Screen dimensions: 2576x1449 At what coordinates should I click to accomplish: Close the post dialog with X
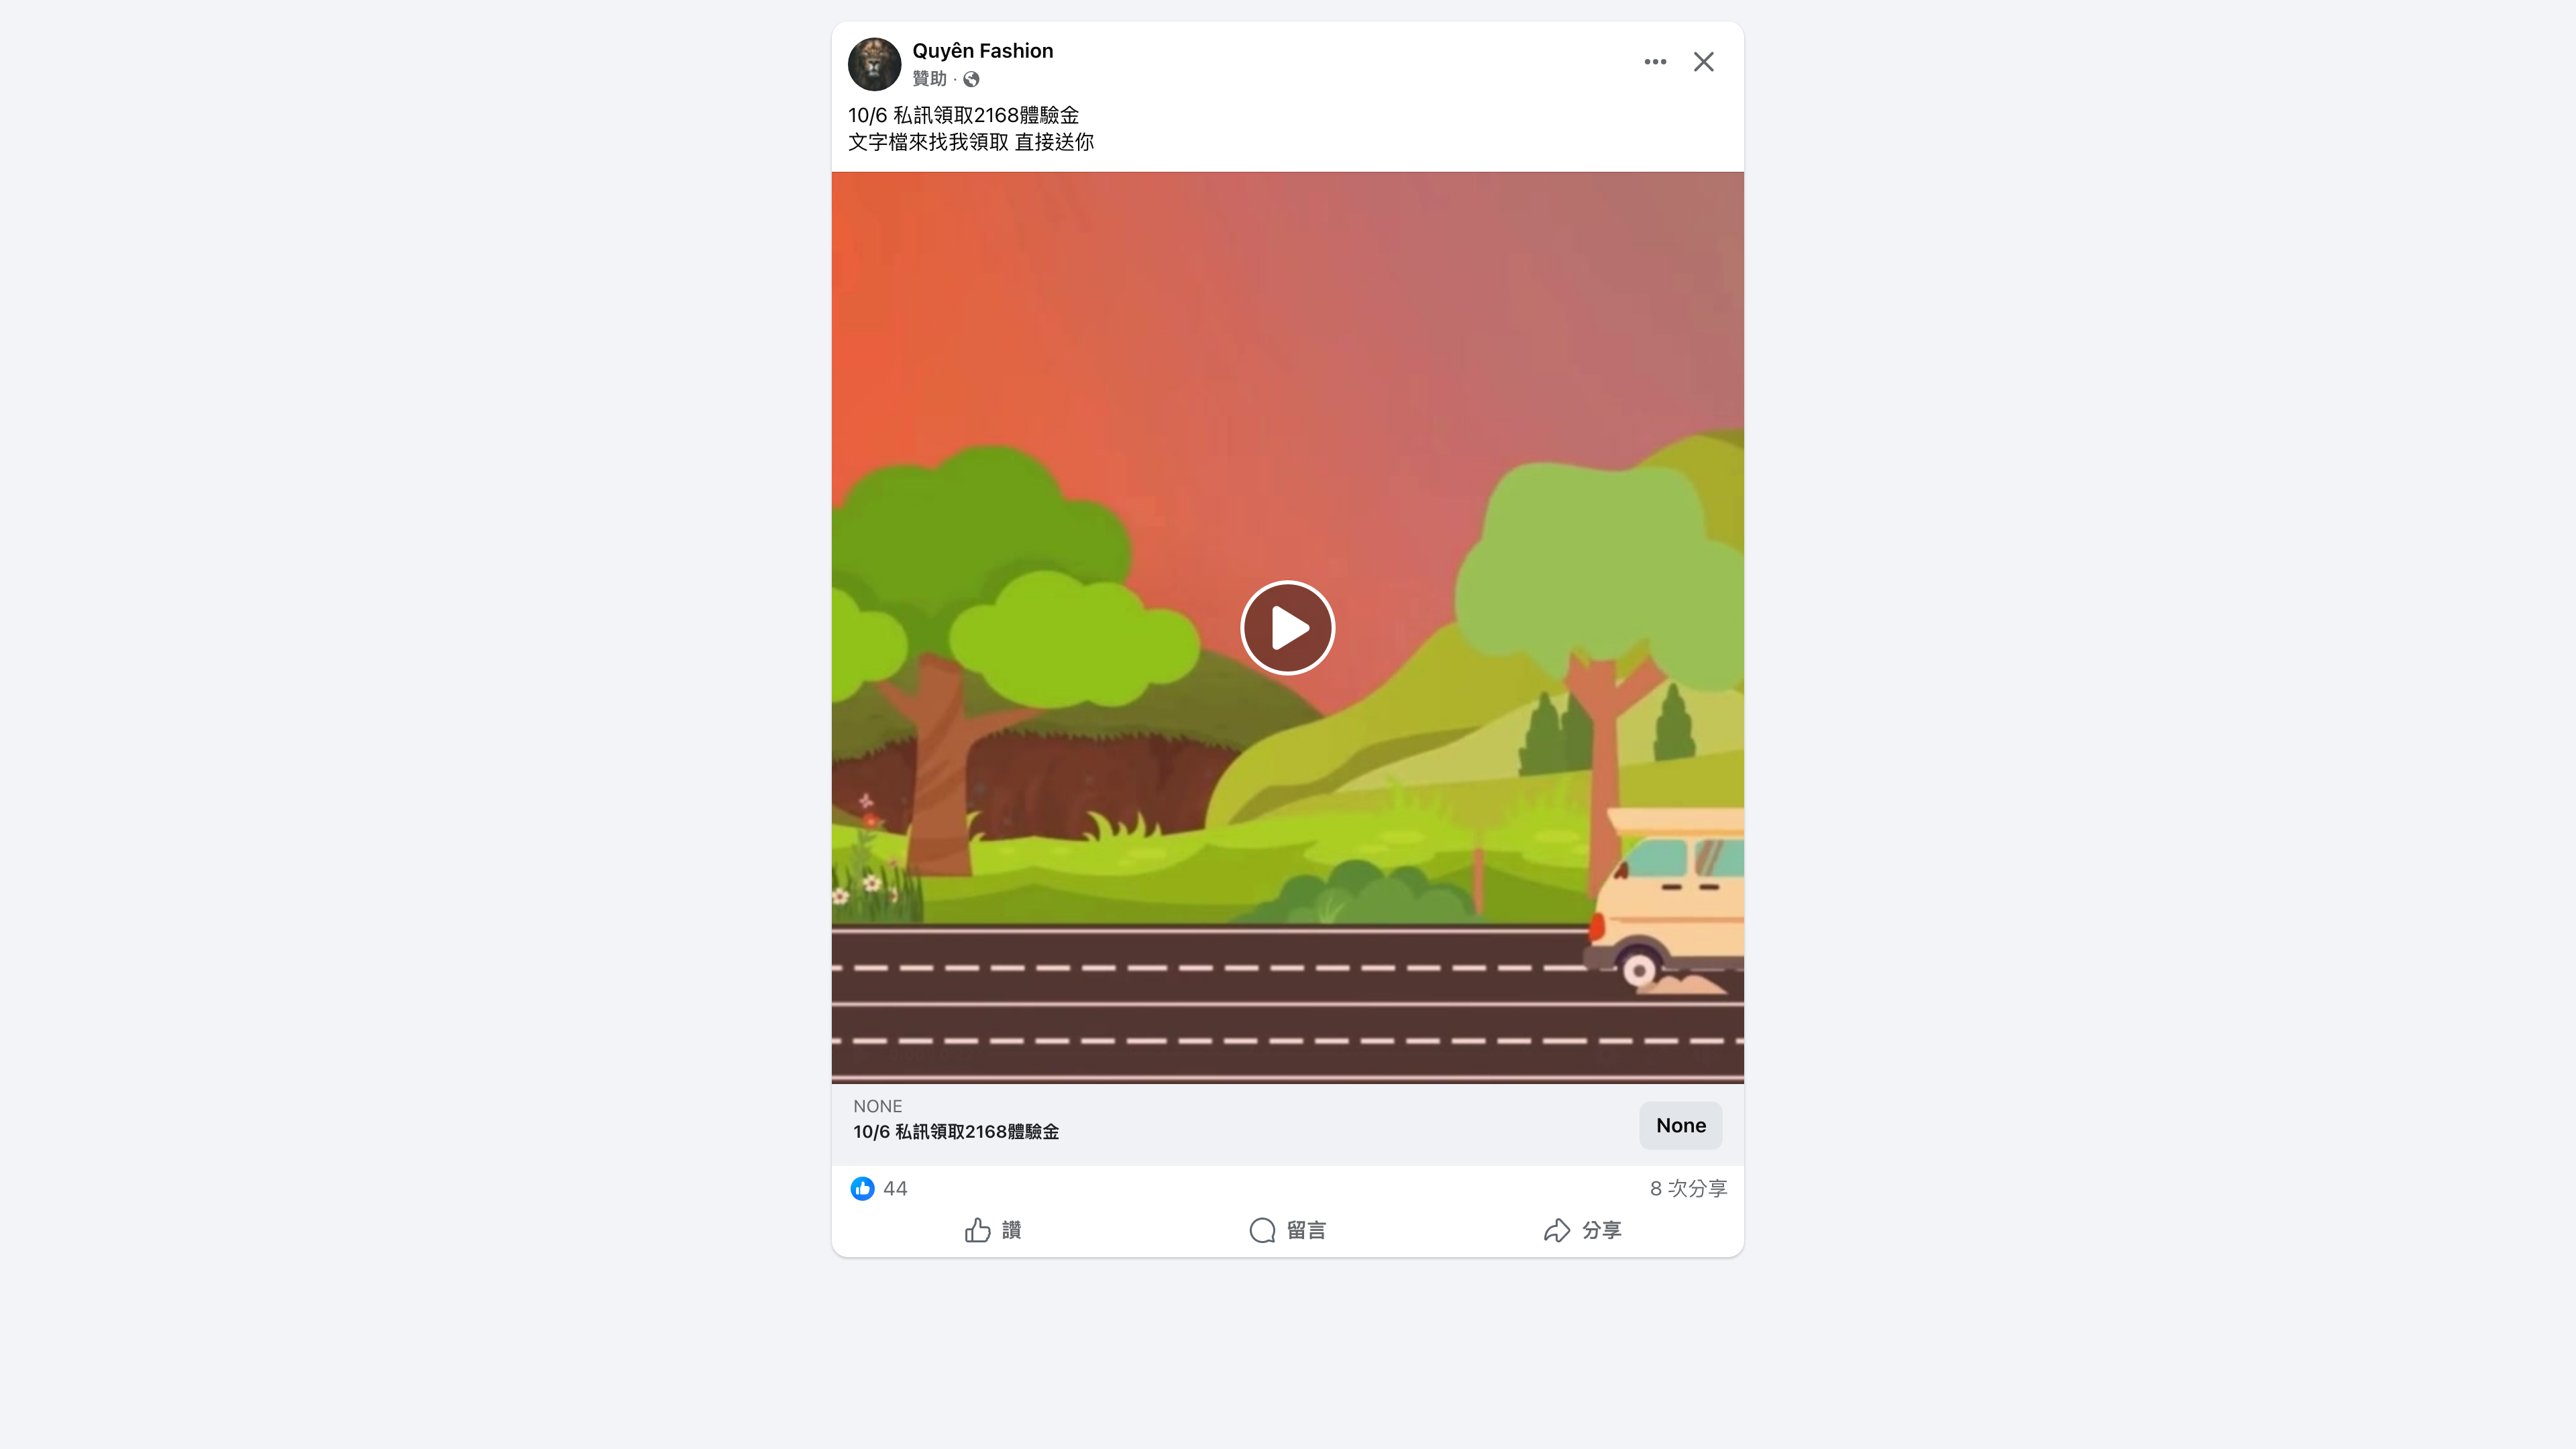point(1703,62)
